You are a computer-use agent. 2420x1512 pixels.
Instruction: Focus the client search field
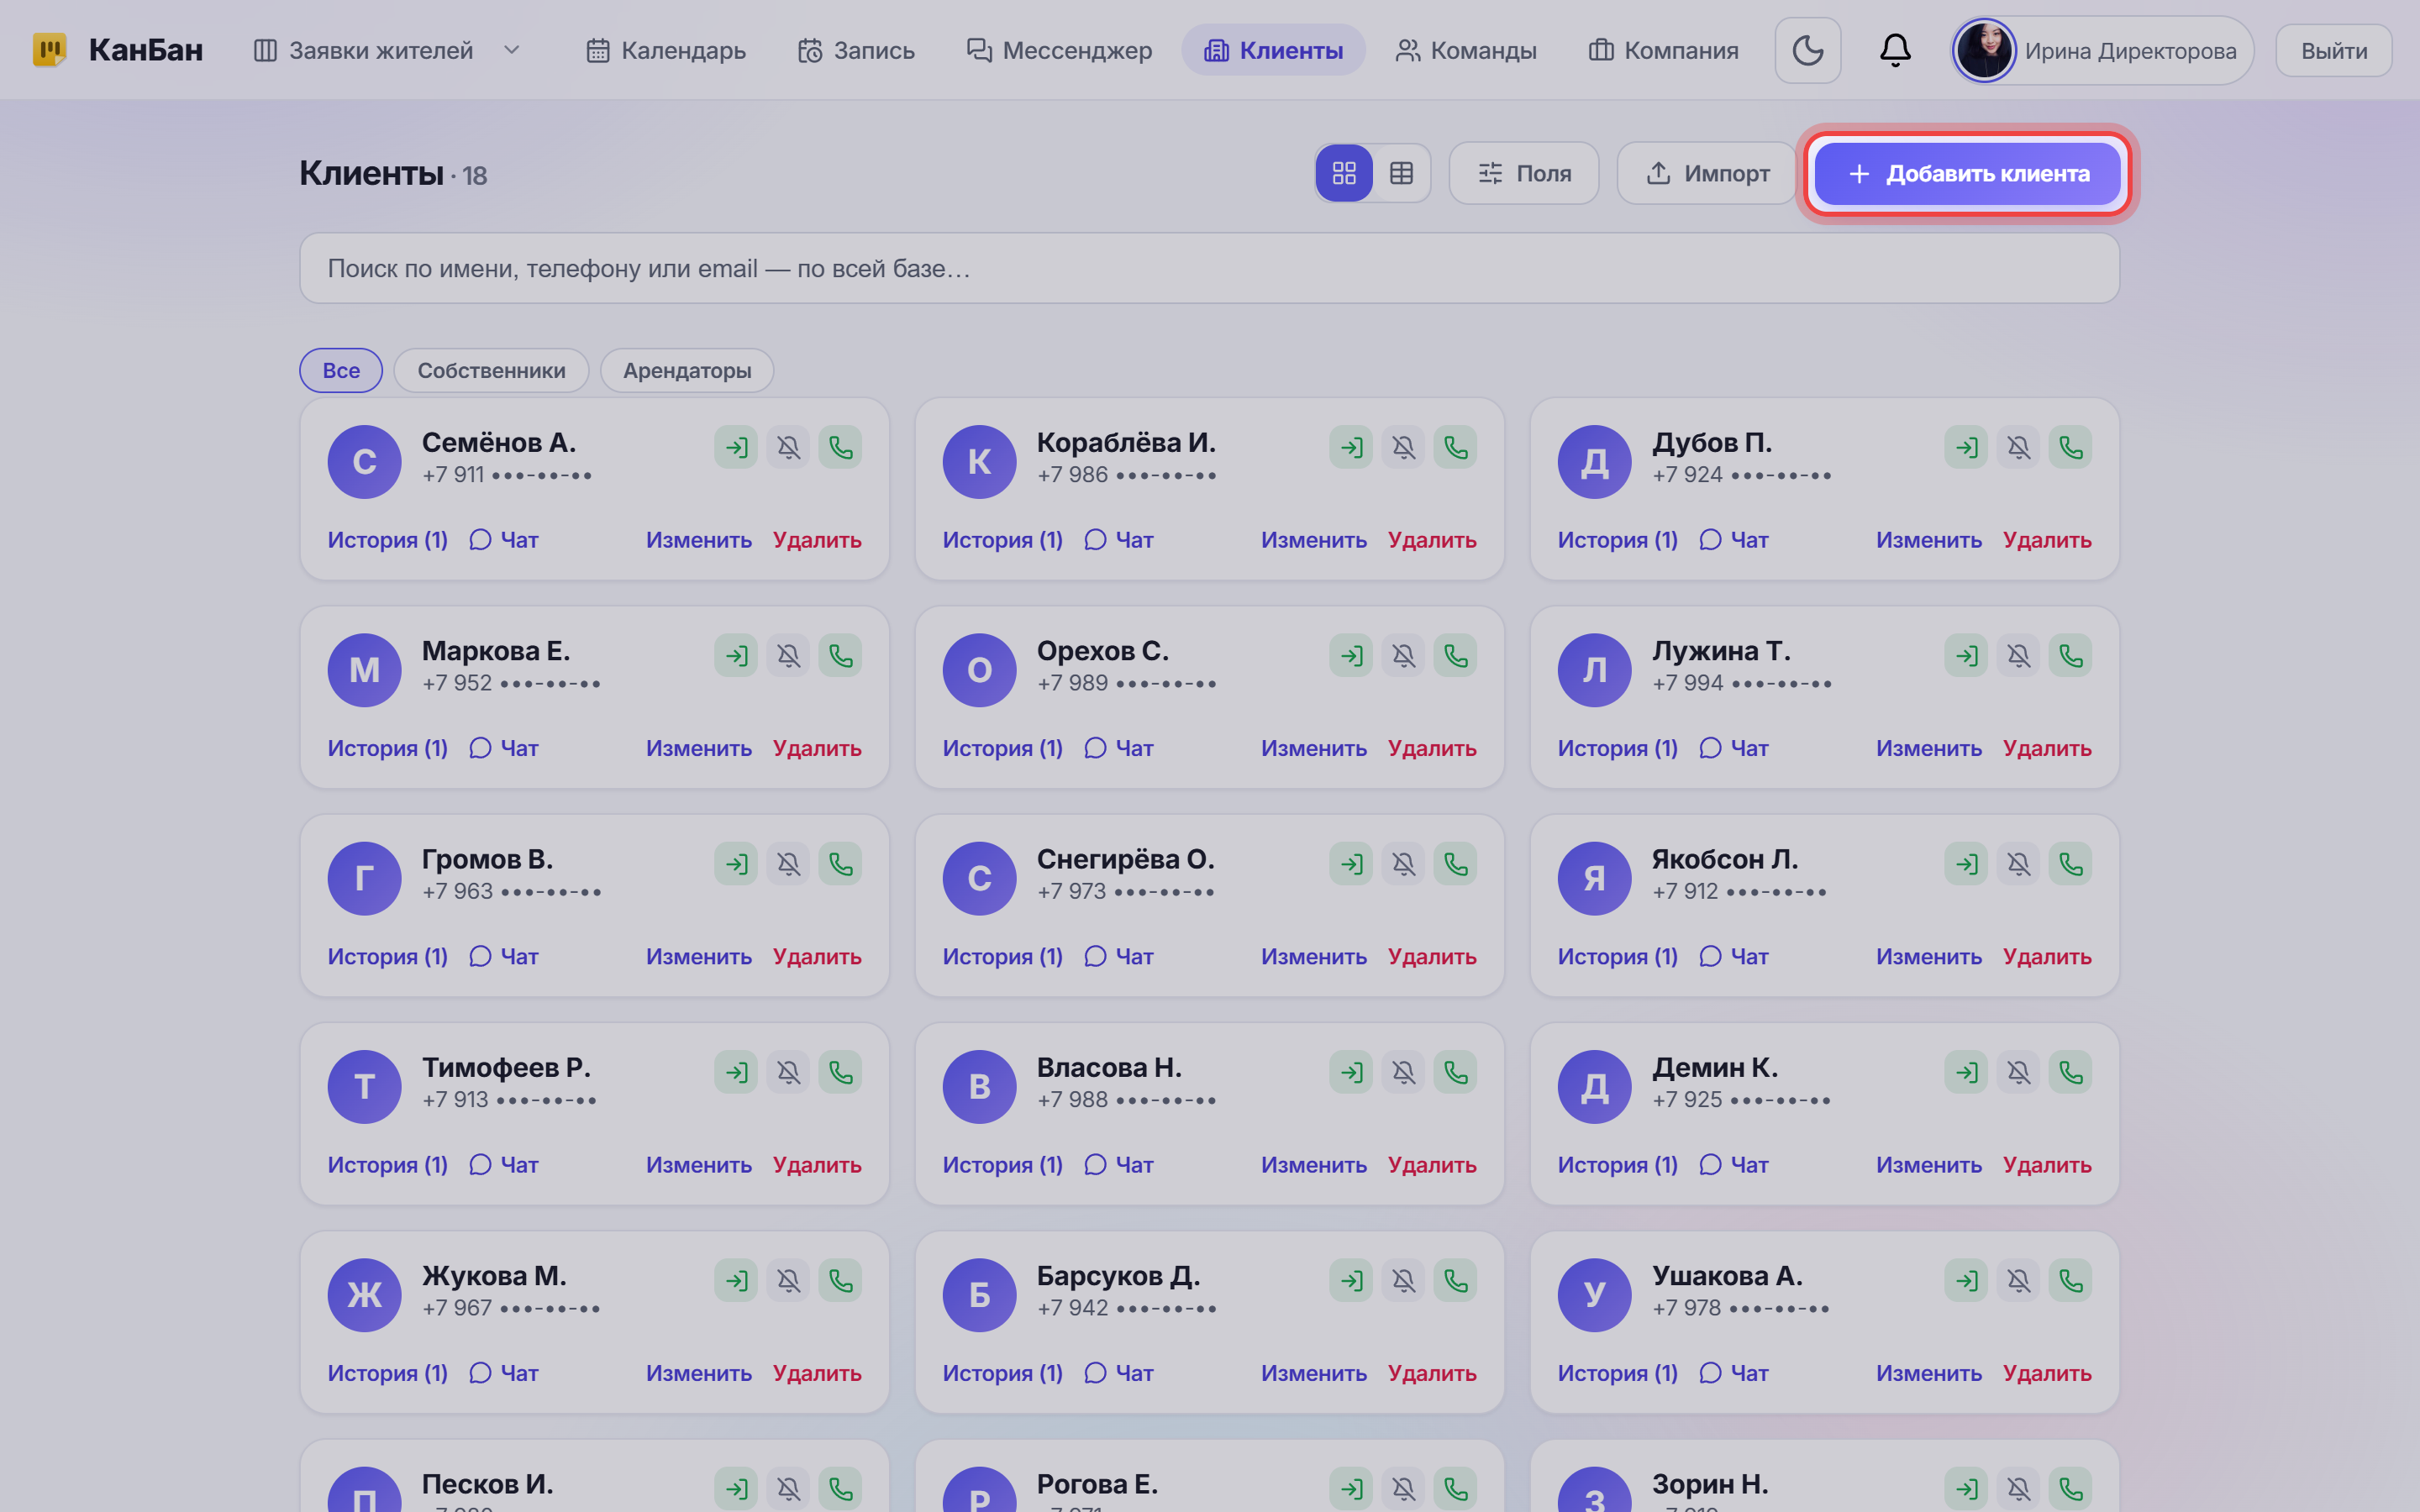pyautogui.click(x=1209, y=268)
